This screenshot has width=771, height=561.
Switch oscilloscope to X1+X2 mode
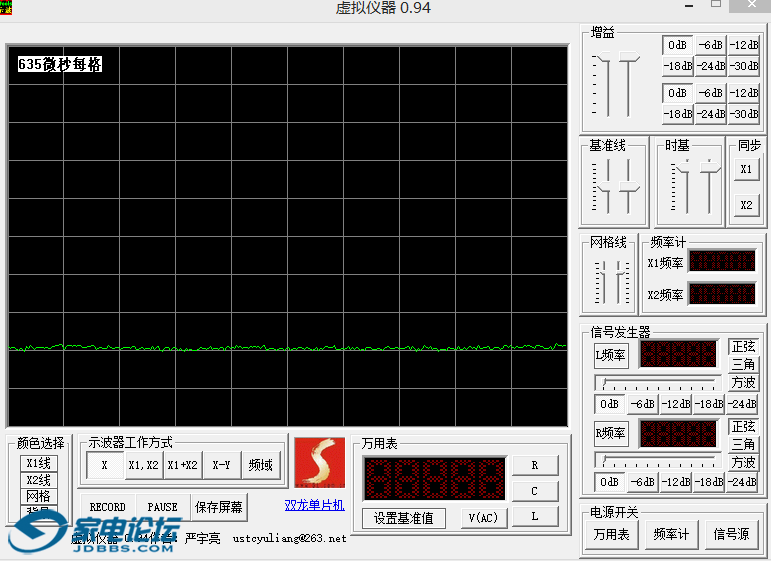pyautogui.click(x=182, y=465)
